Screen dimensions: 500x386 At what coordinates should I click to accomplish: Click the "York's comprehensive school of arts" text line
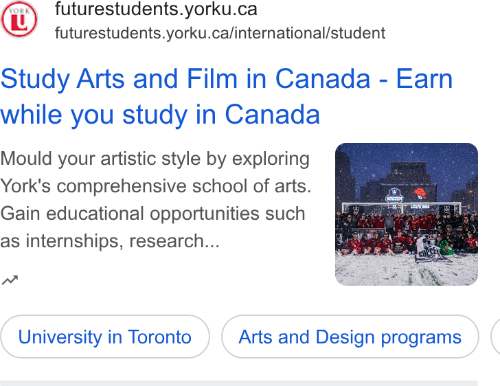155,186
